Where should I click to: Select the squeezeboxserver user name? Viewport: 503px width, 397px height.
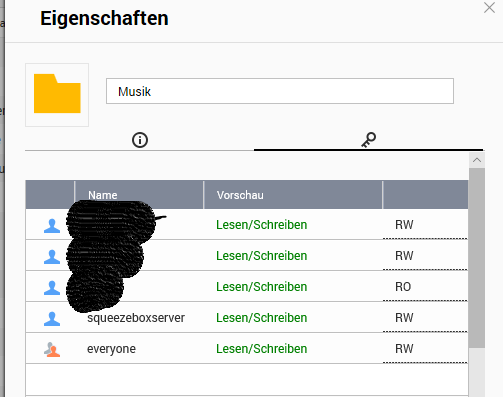(x=136, y=318)
